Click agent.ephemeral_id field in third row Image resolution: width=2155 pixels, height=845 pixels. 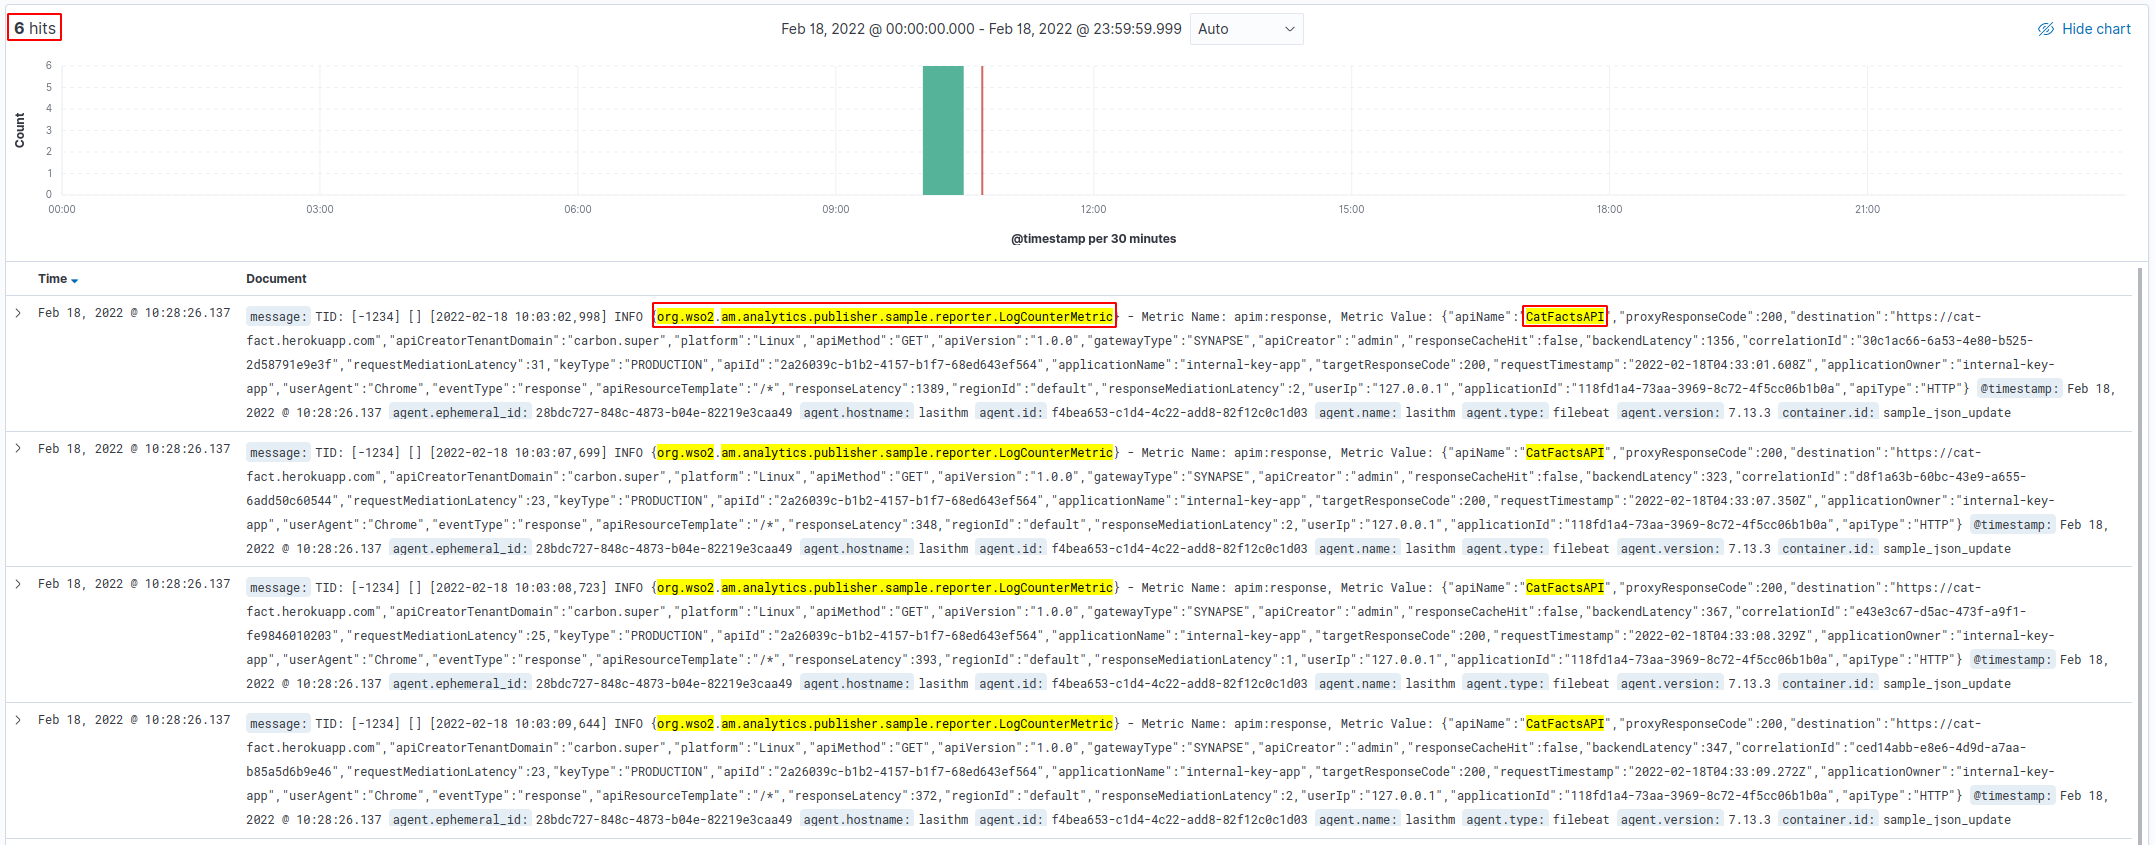point(459,684)
